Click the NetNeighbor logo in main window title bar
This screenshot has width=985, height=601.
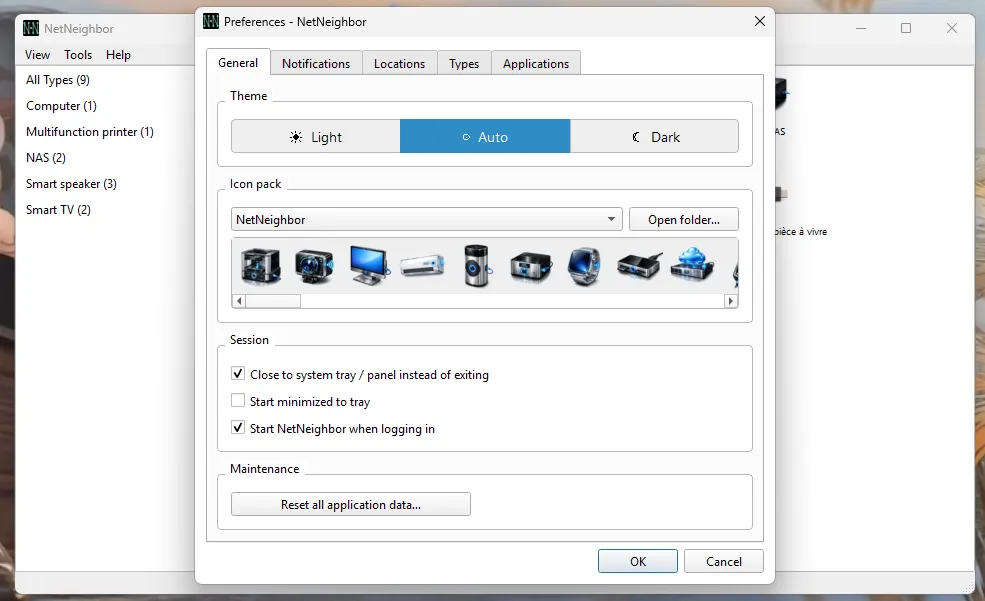coord(31,28)
